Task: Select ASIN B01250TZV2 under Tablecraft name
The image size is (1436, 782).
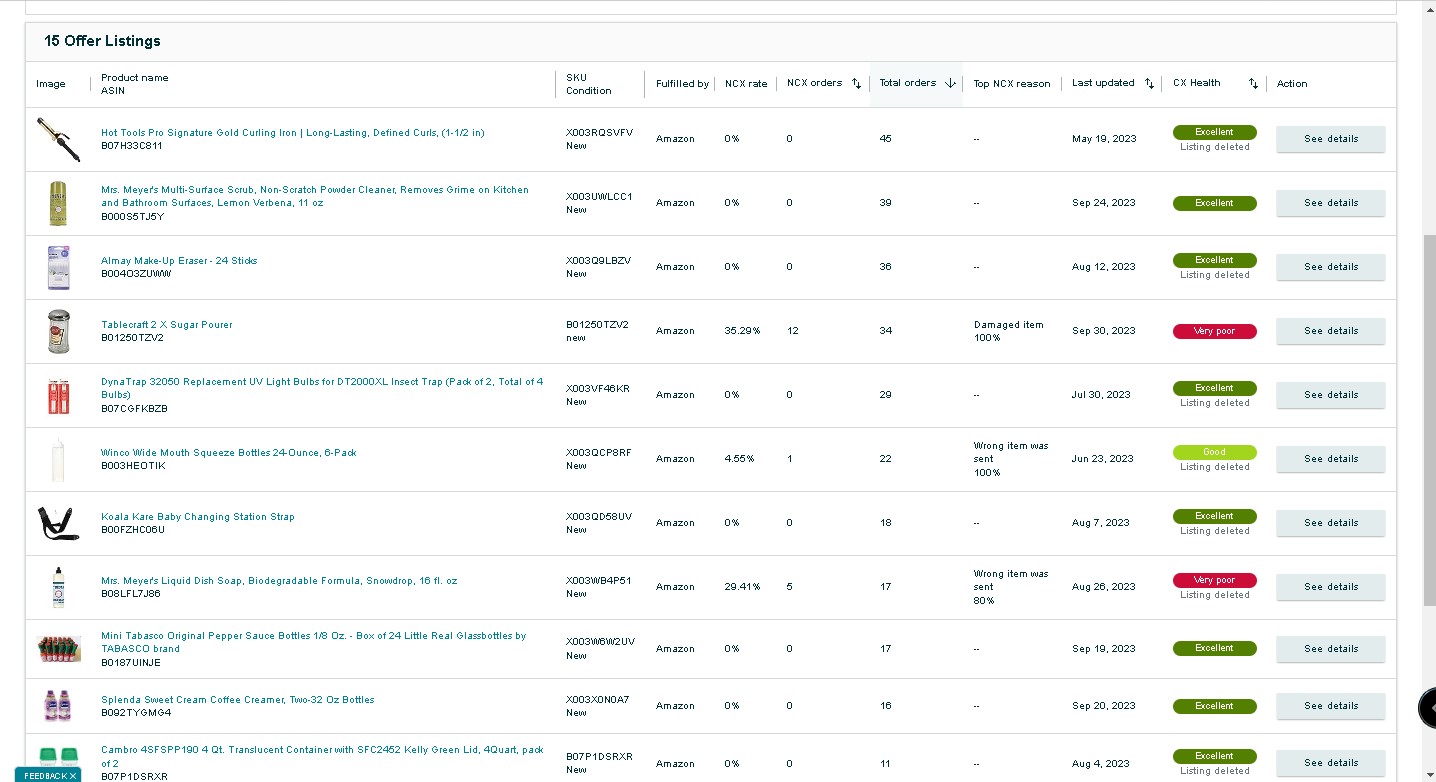Action: pyautogui.click(x=132, y=338)
